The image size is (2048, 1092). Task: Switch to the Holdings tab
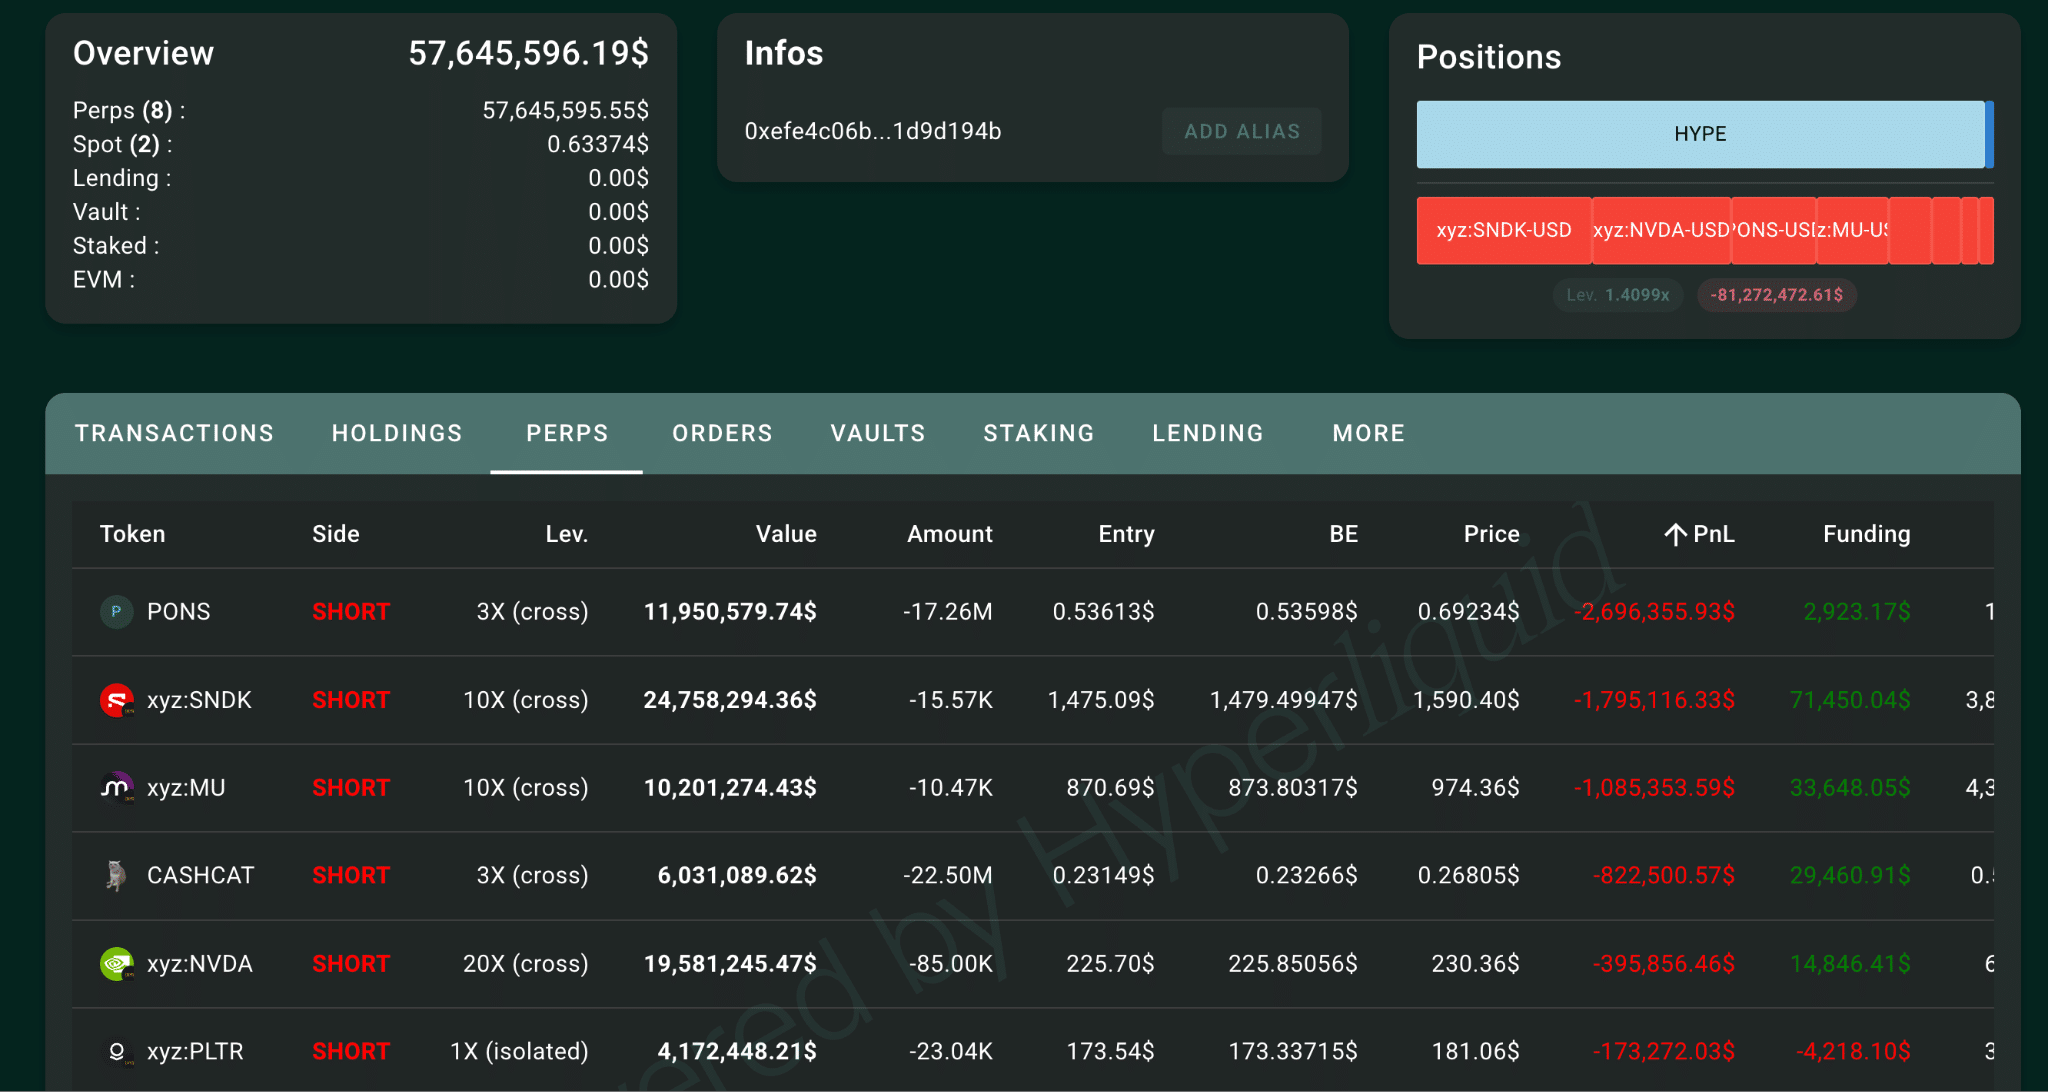click(x=397, y=433)
